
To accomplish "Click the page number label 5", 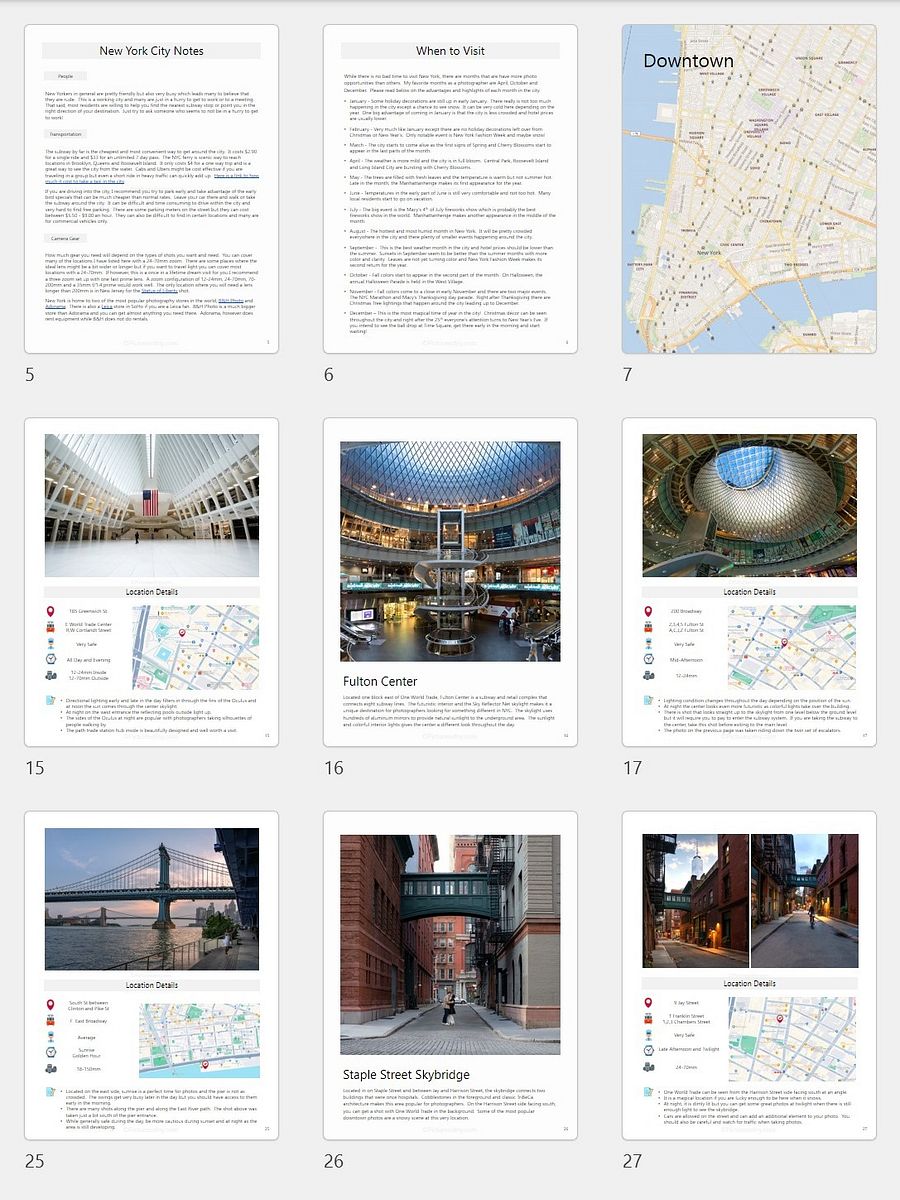I will click(29, 375).
